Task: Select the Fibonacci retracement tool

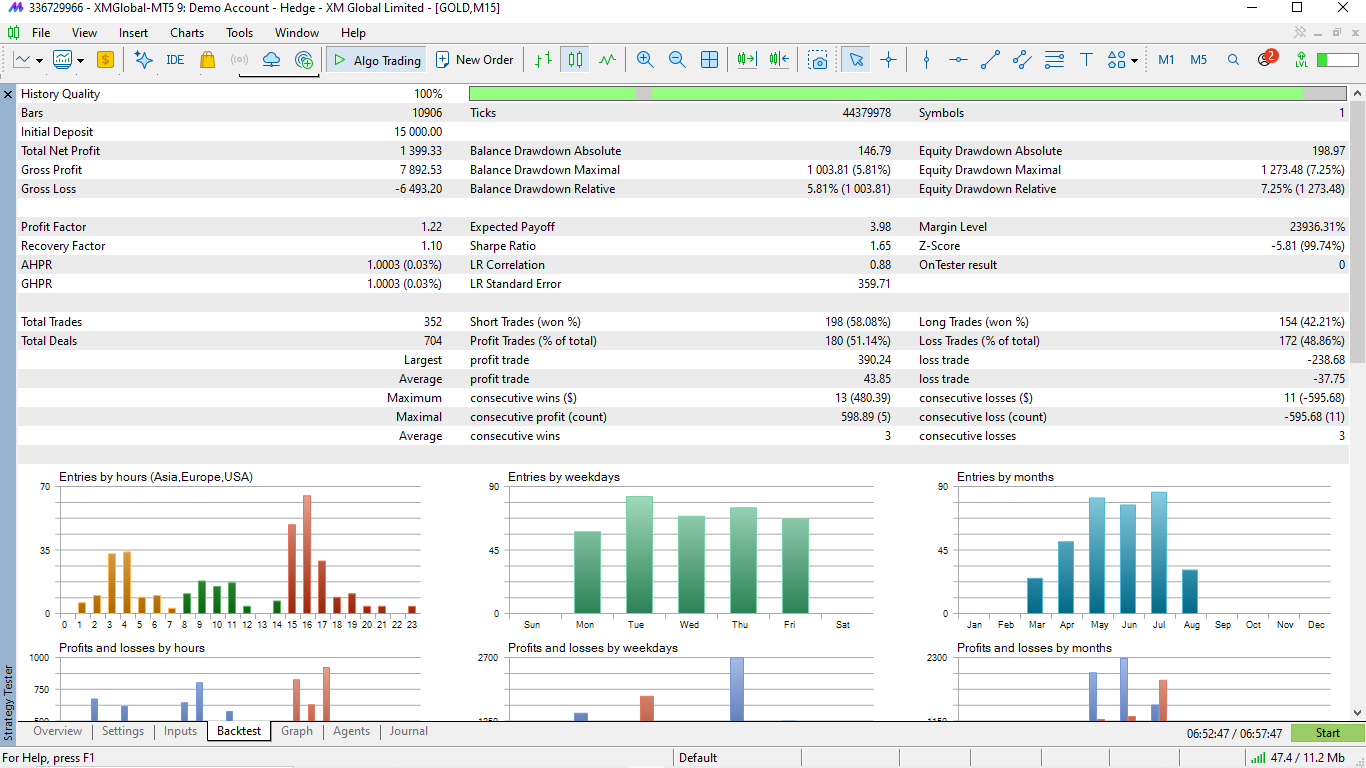Action: click(1054, 60)
